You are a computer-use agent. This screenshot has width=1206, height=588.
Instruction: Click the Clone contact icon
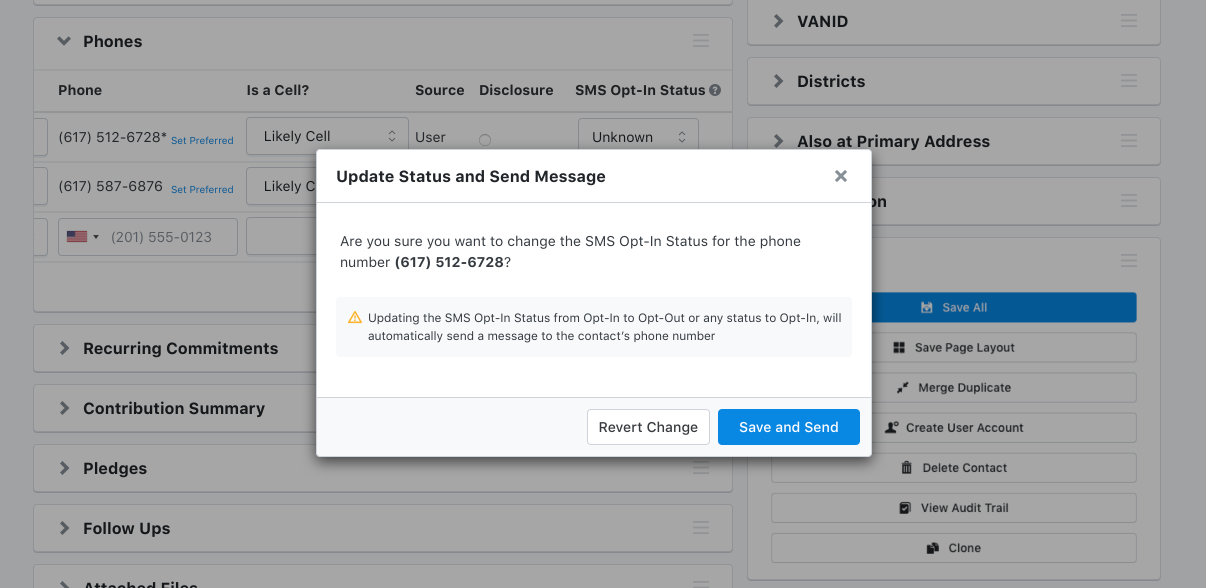click(931, 547)
